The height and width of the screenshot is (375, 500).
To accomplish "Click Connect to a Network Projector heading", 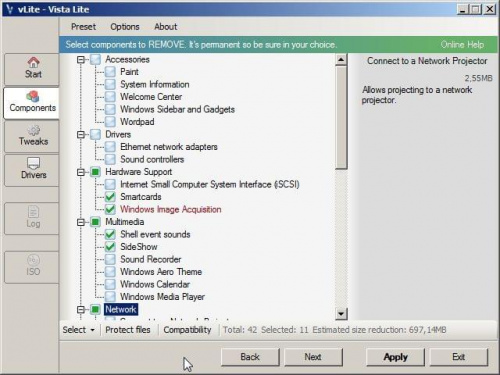I will pyautogui.click(x=427, y=61).
